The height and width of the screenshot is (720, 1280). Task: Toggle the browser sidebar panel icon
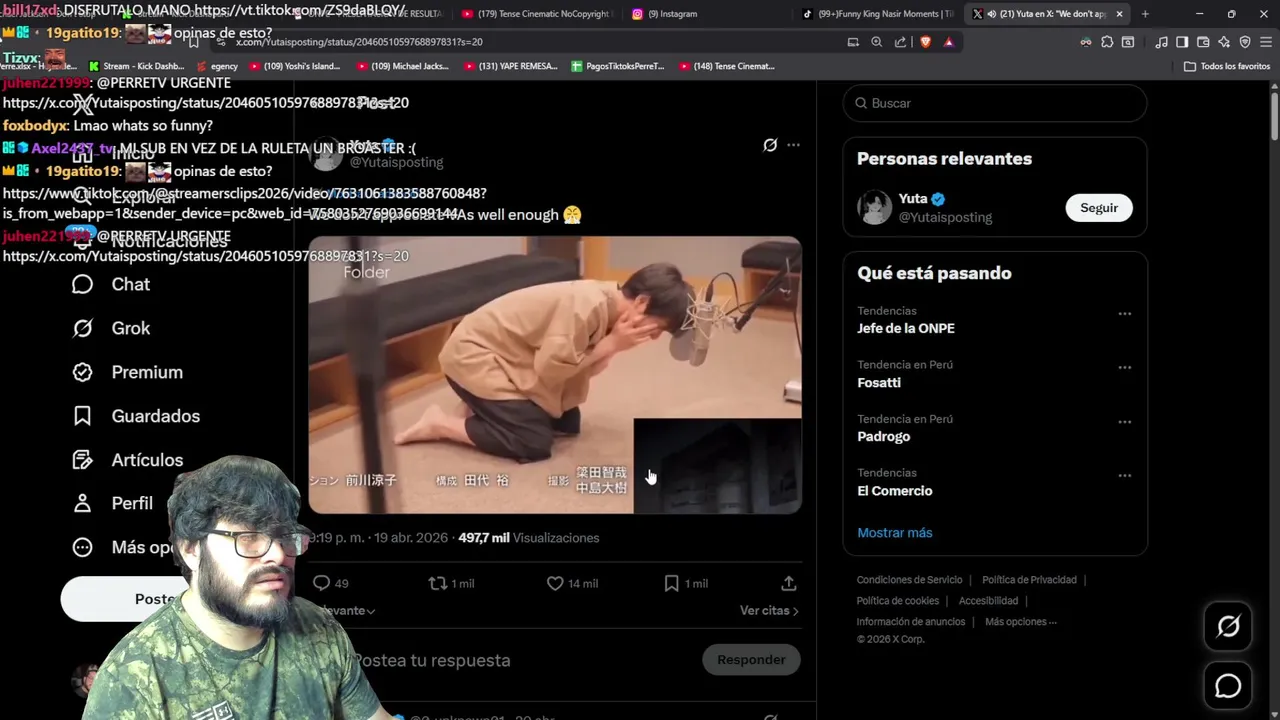pos(1182,42)
